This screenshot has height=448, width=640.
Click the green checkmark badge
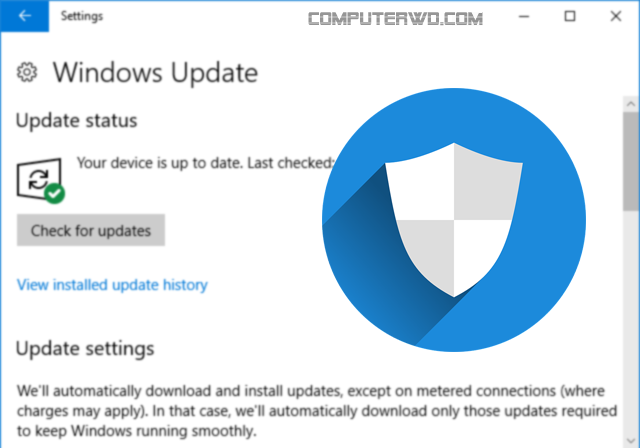coord(55,193)
